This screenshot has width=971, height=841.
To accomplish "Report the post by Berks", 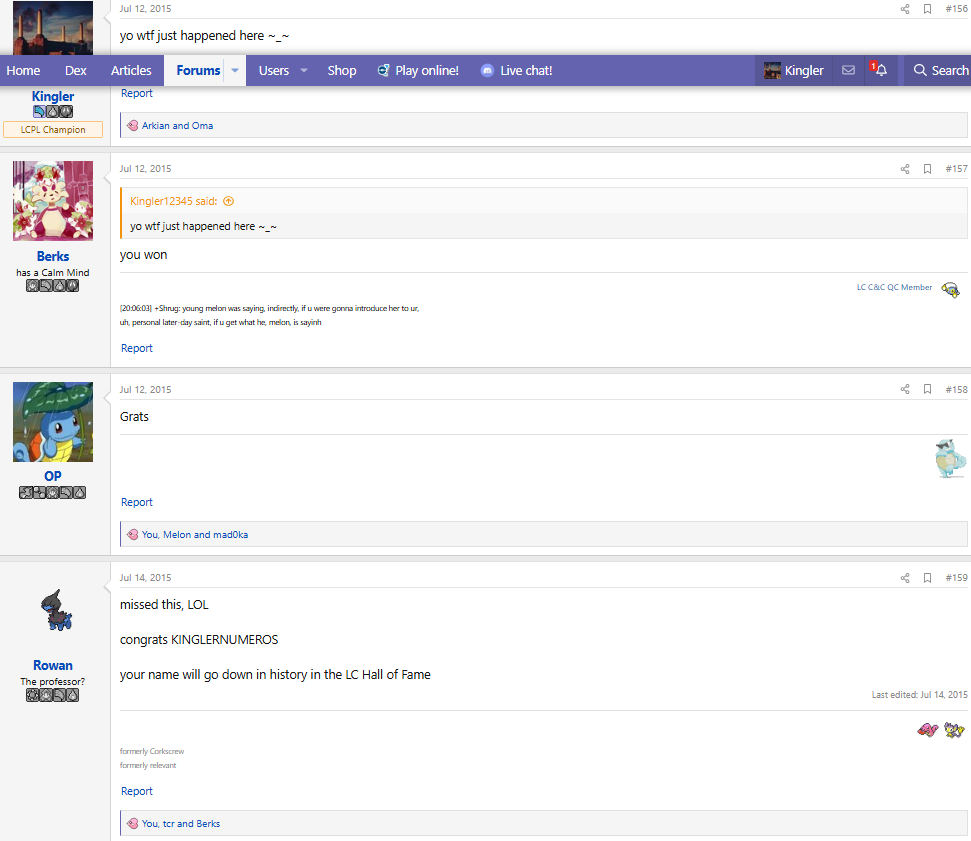I will click(x=137, y=348).
